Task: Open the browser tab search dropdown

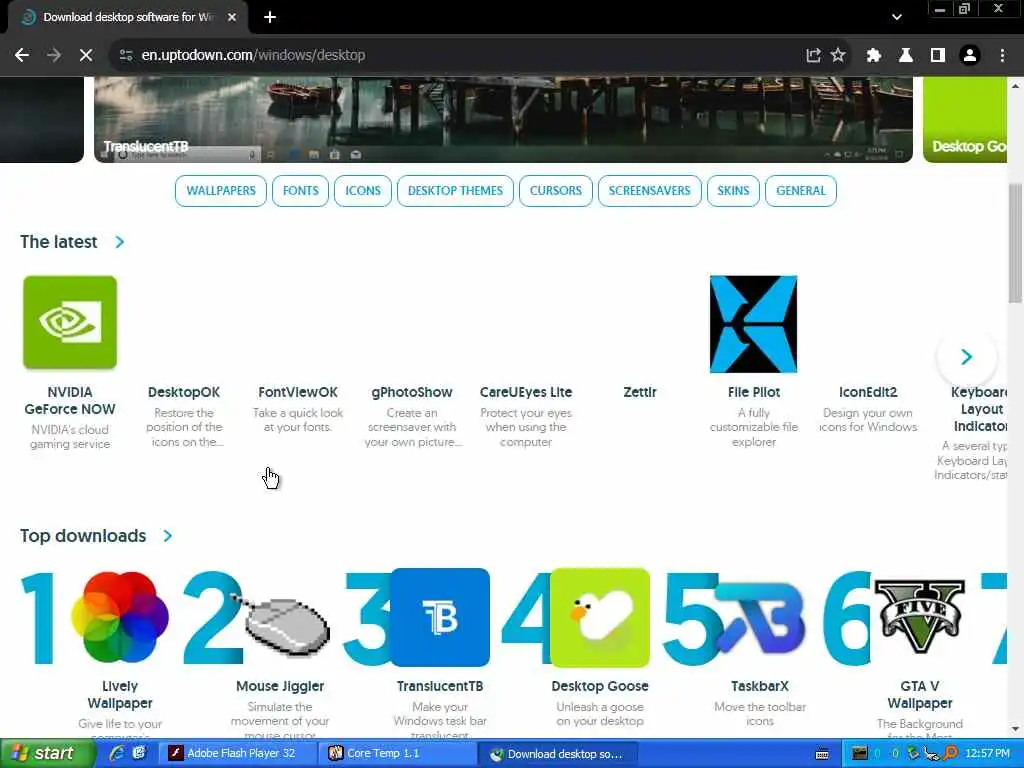Action: [897, 17]
